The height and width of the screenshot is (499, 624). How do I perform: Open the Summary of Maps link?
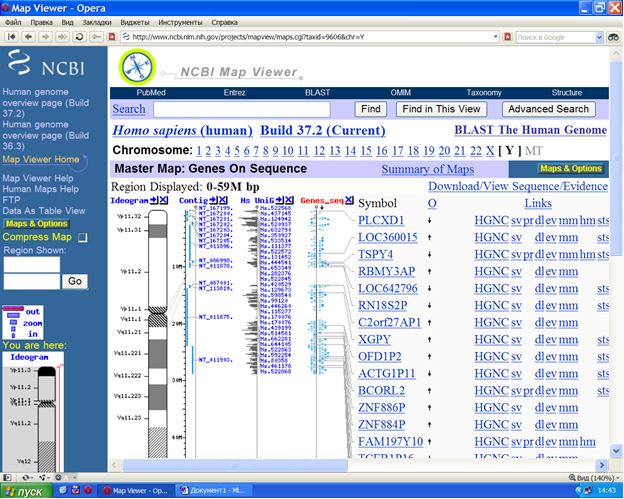(x=427, y=169)
